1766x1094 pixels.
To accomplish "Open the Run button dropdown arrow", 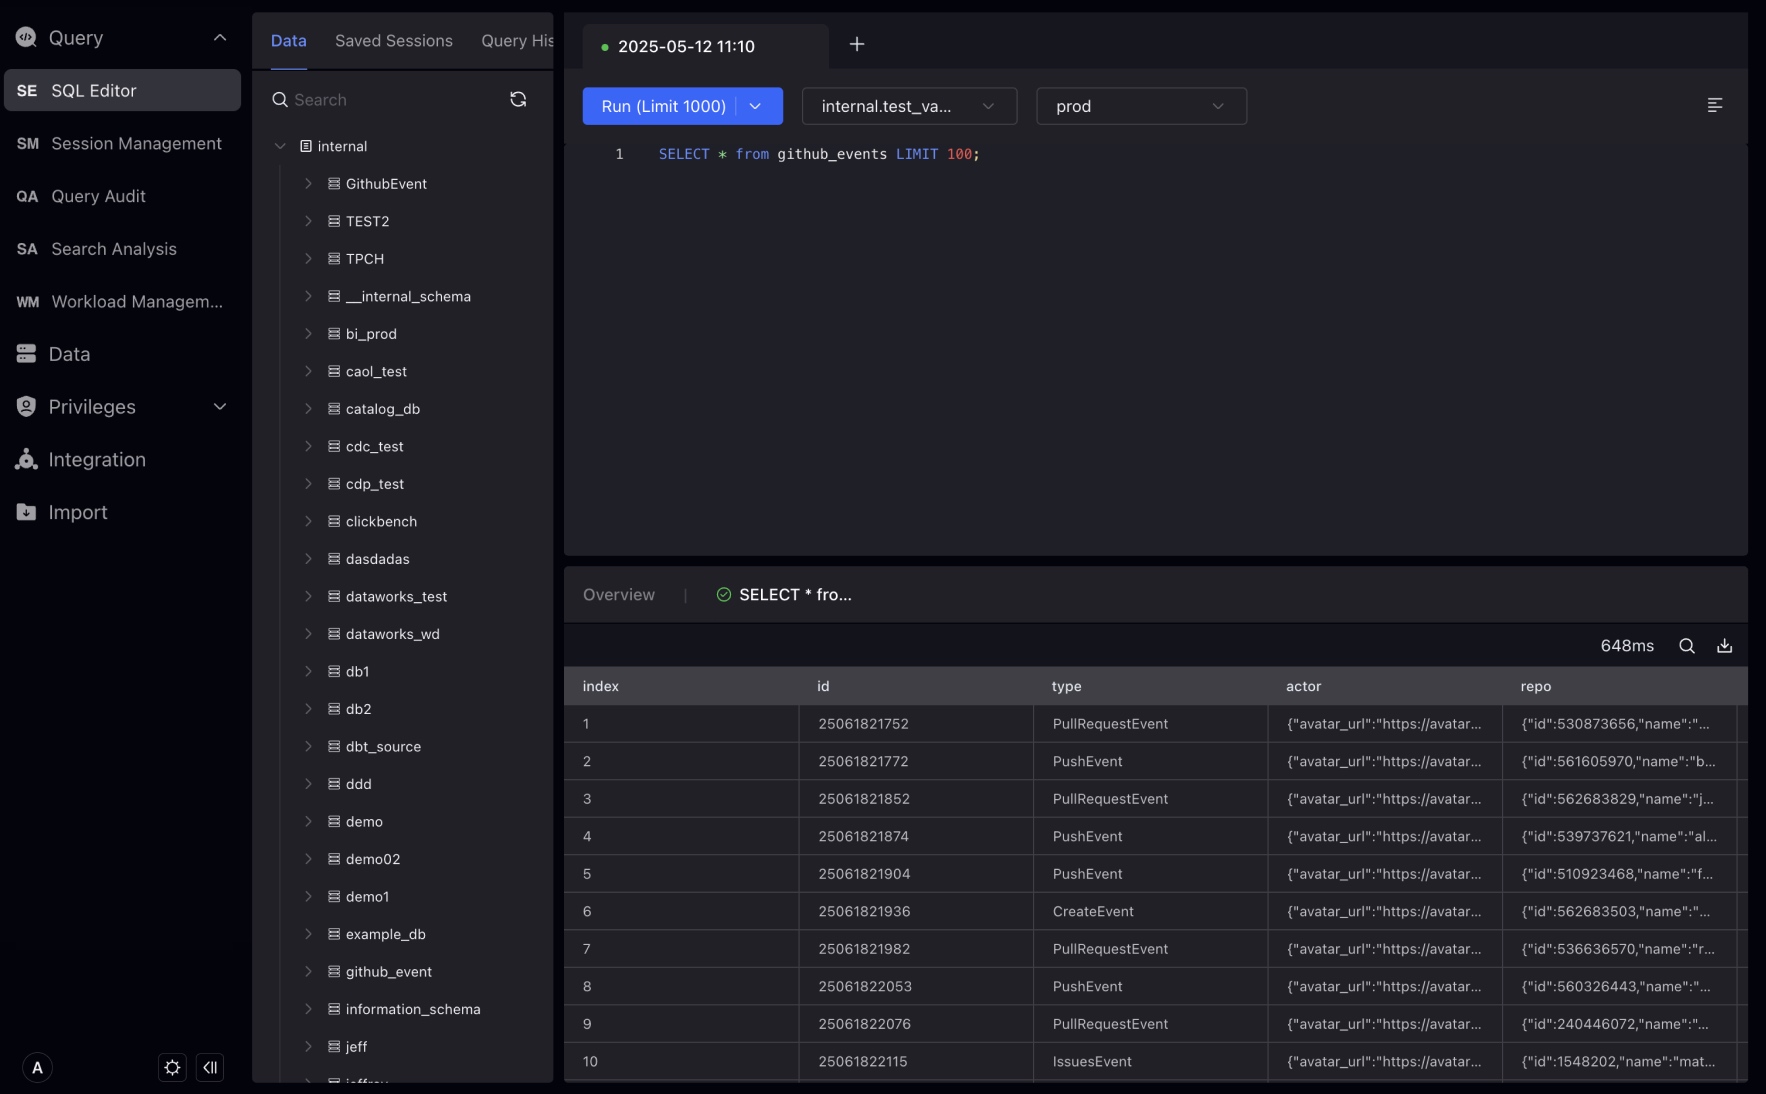I will (x=756, y=106).
